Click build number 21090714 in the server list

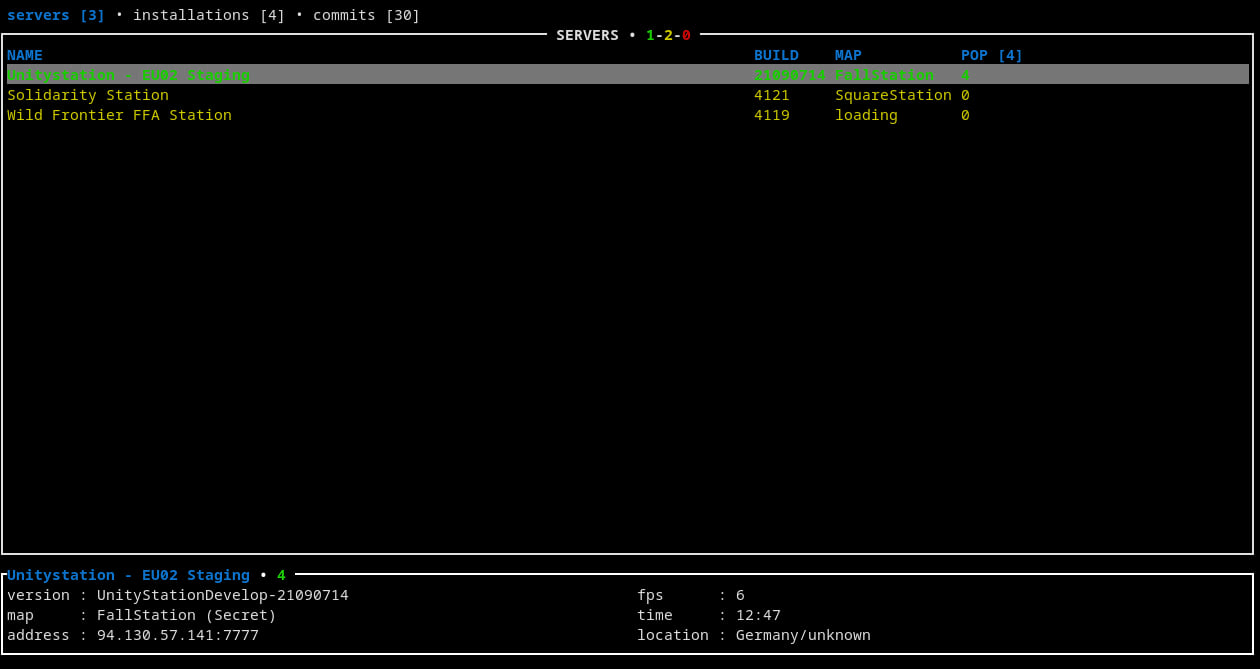790,75
